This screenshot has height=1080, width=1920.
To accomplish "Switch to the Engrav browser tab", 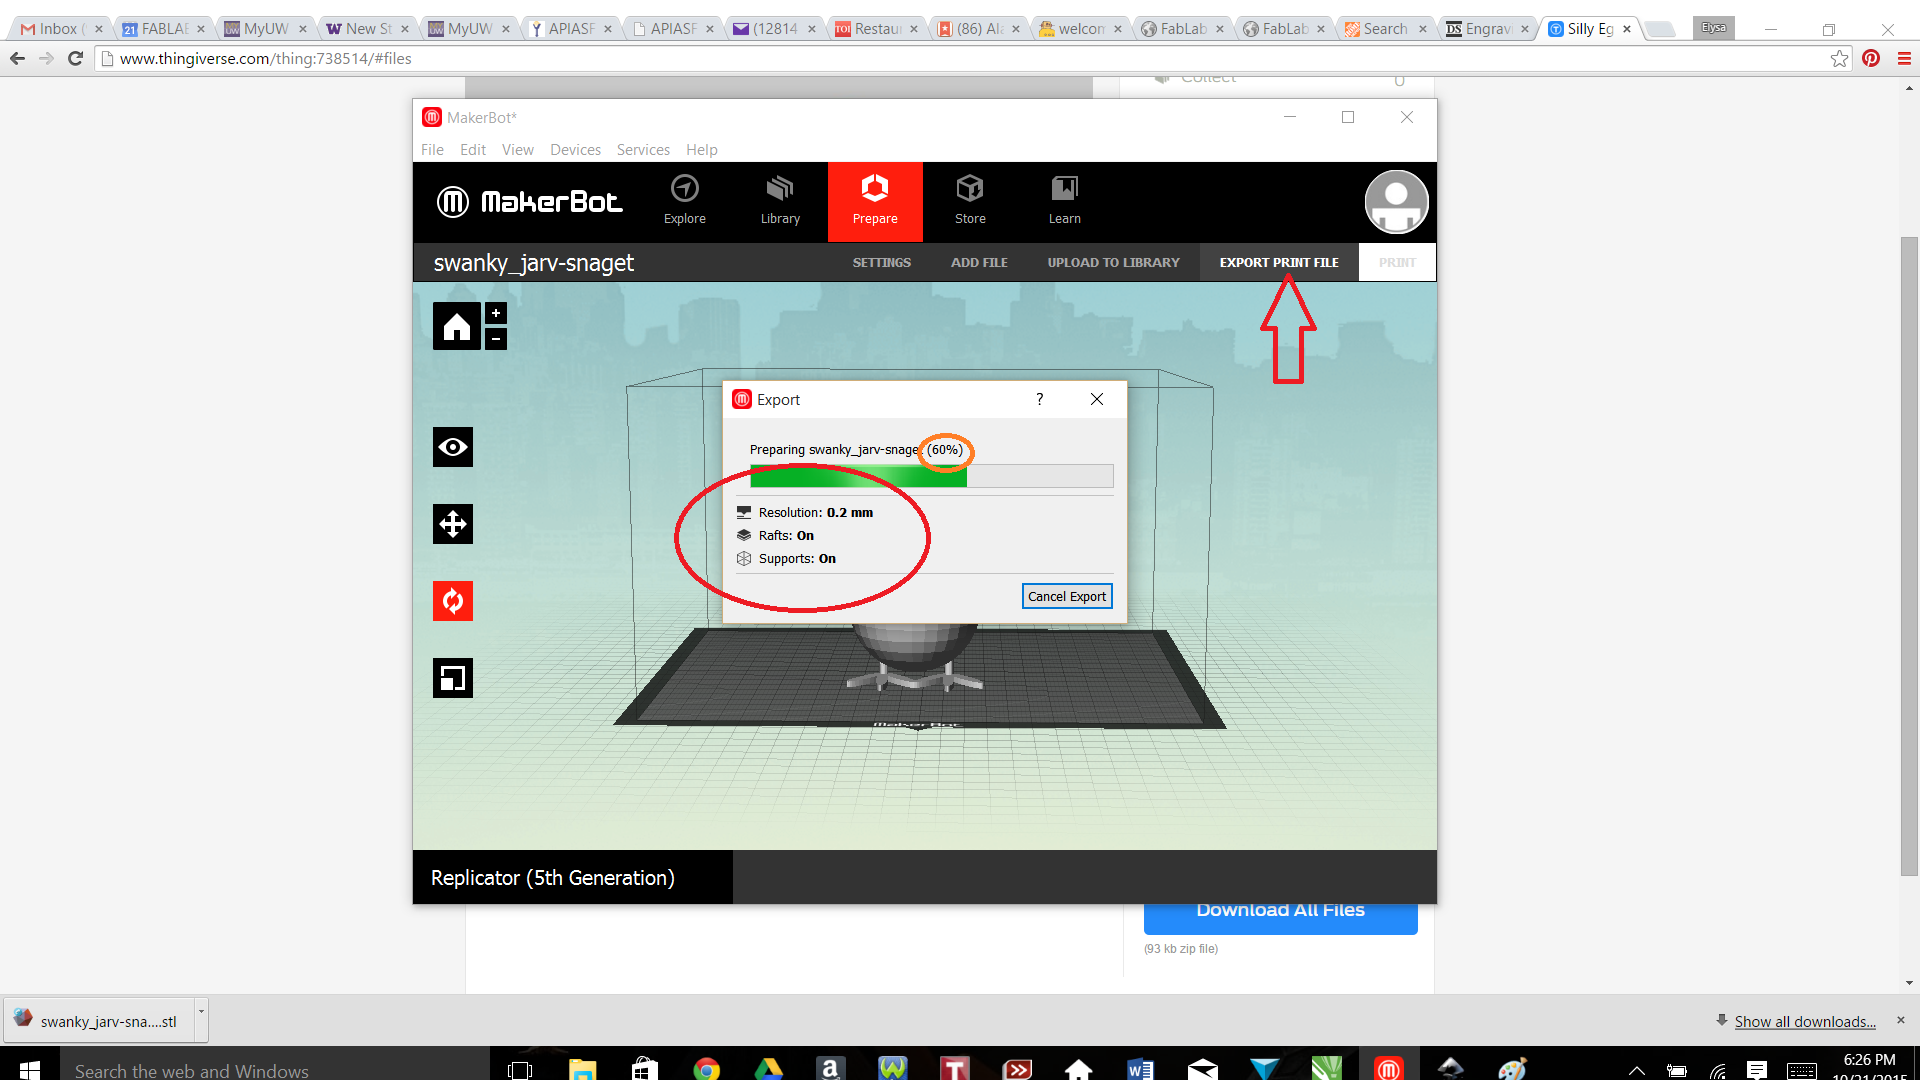I will click(1487, 29).
